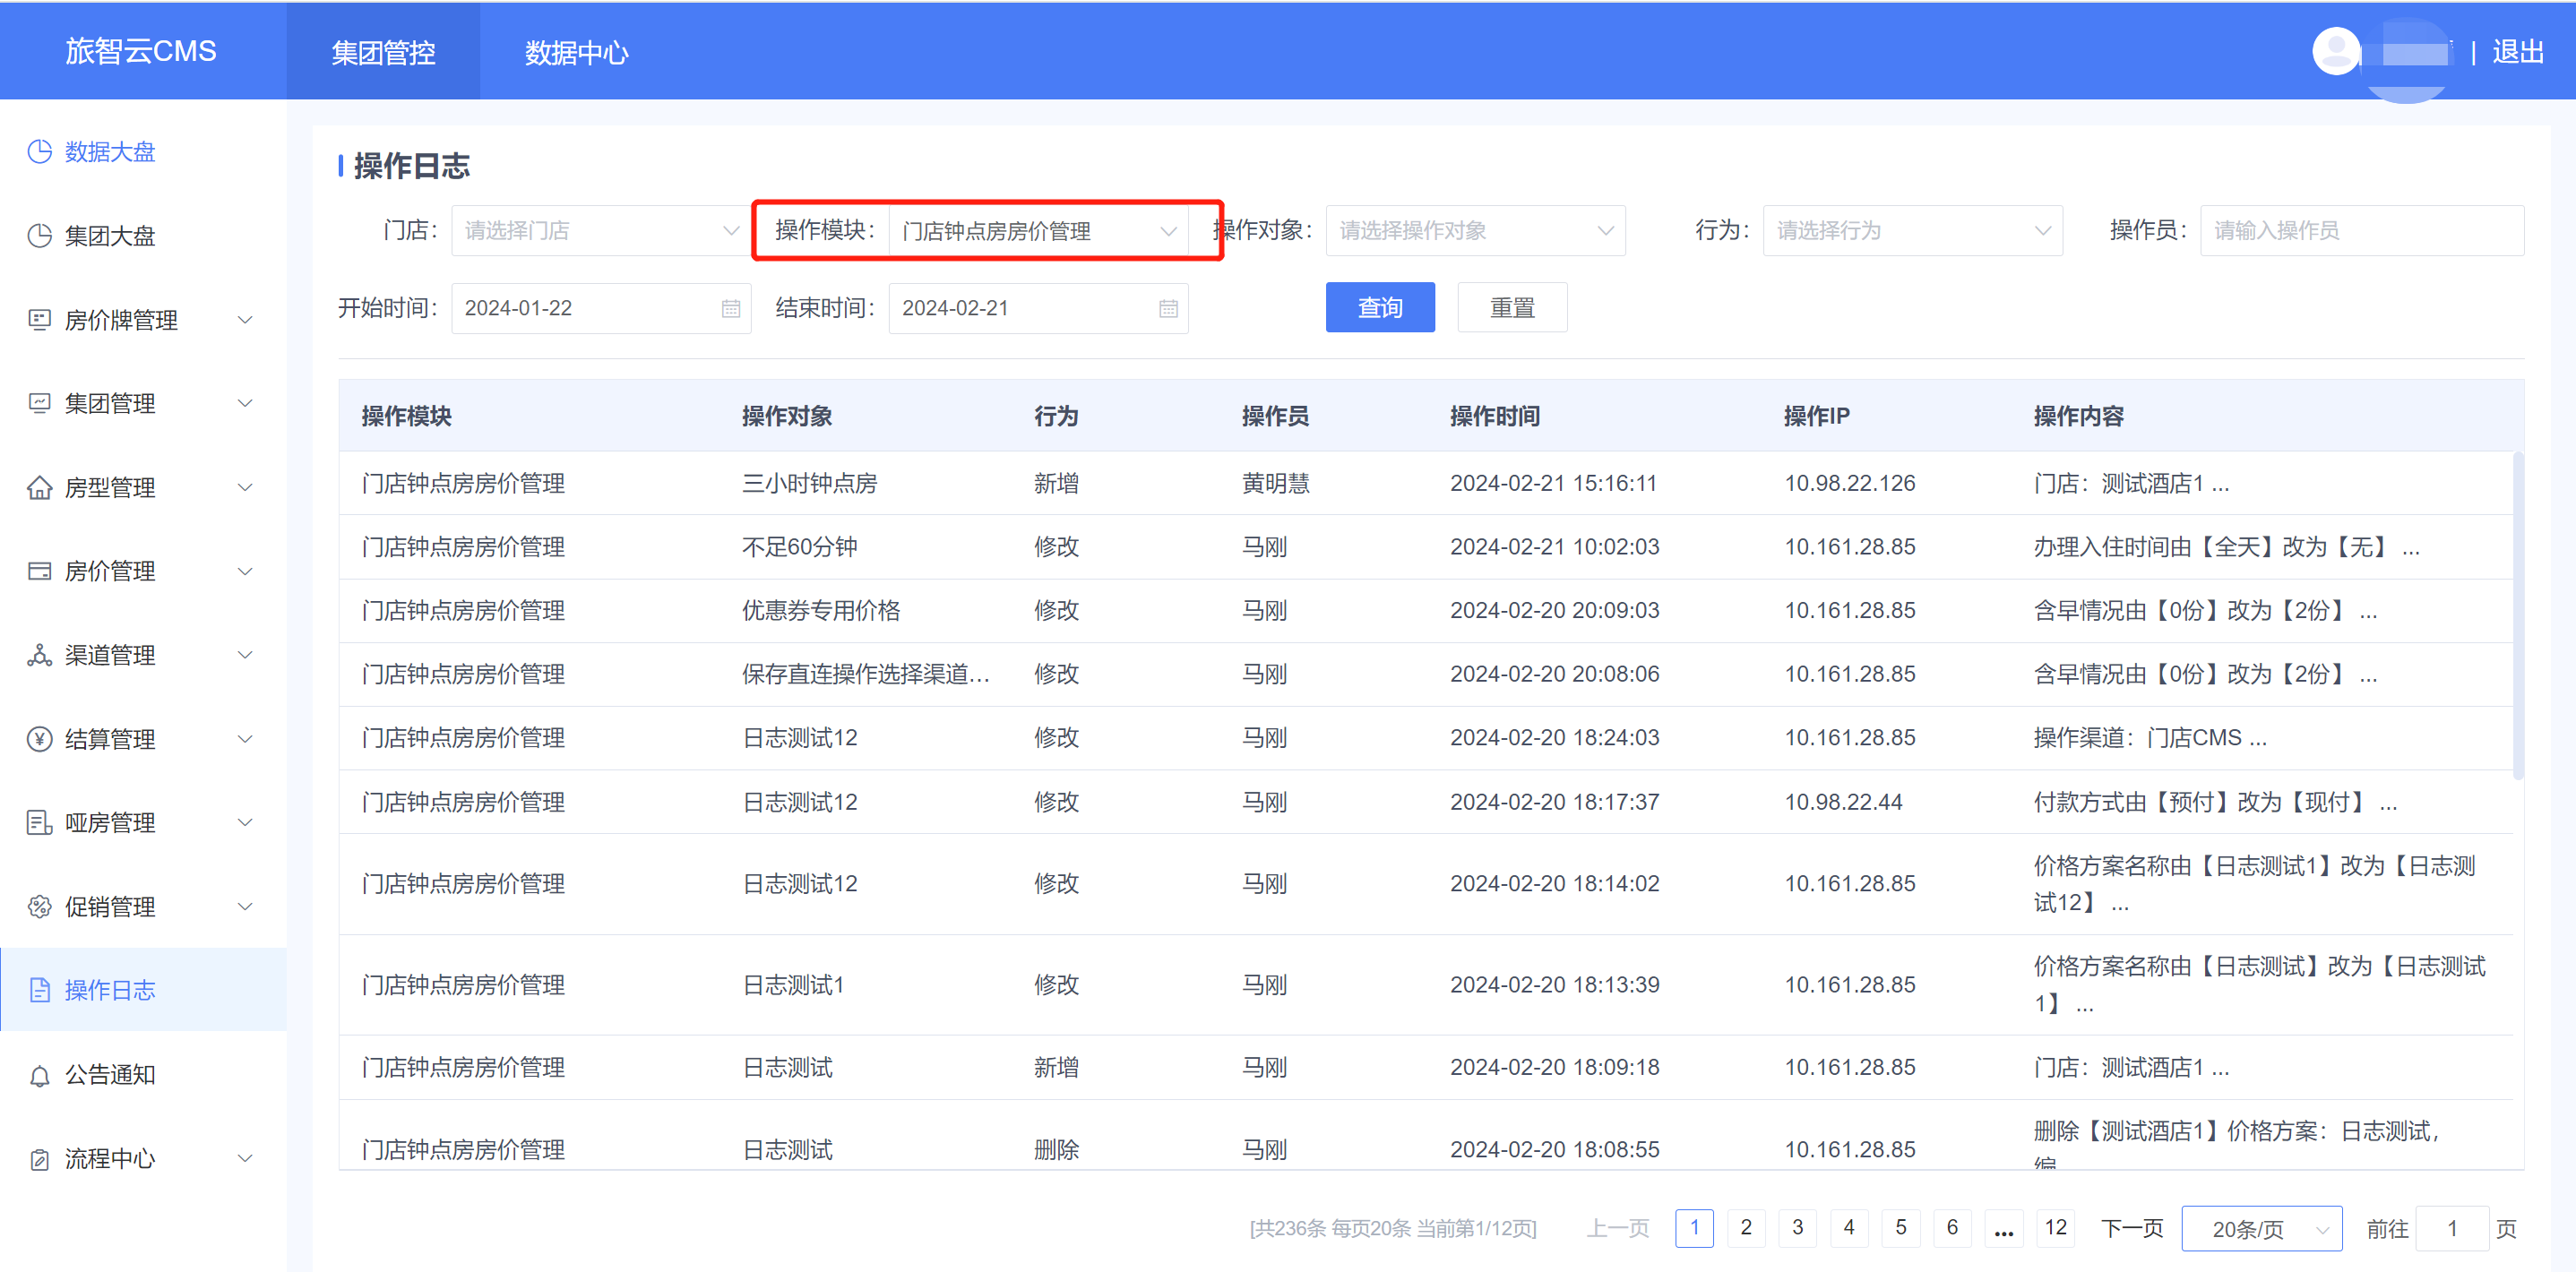Click the 房价牌管理 sidebar icon

39,320
